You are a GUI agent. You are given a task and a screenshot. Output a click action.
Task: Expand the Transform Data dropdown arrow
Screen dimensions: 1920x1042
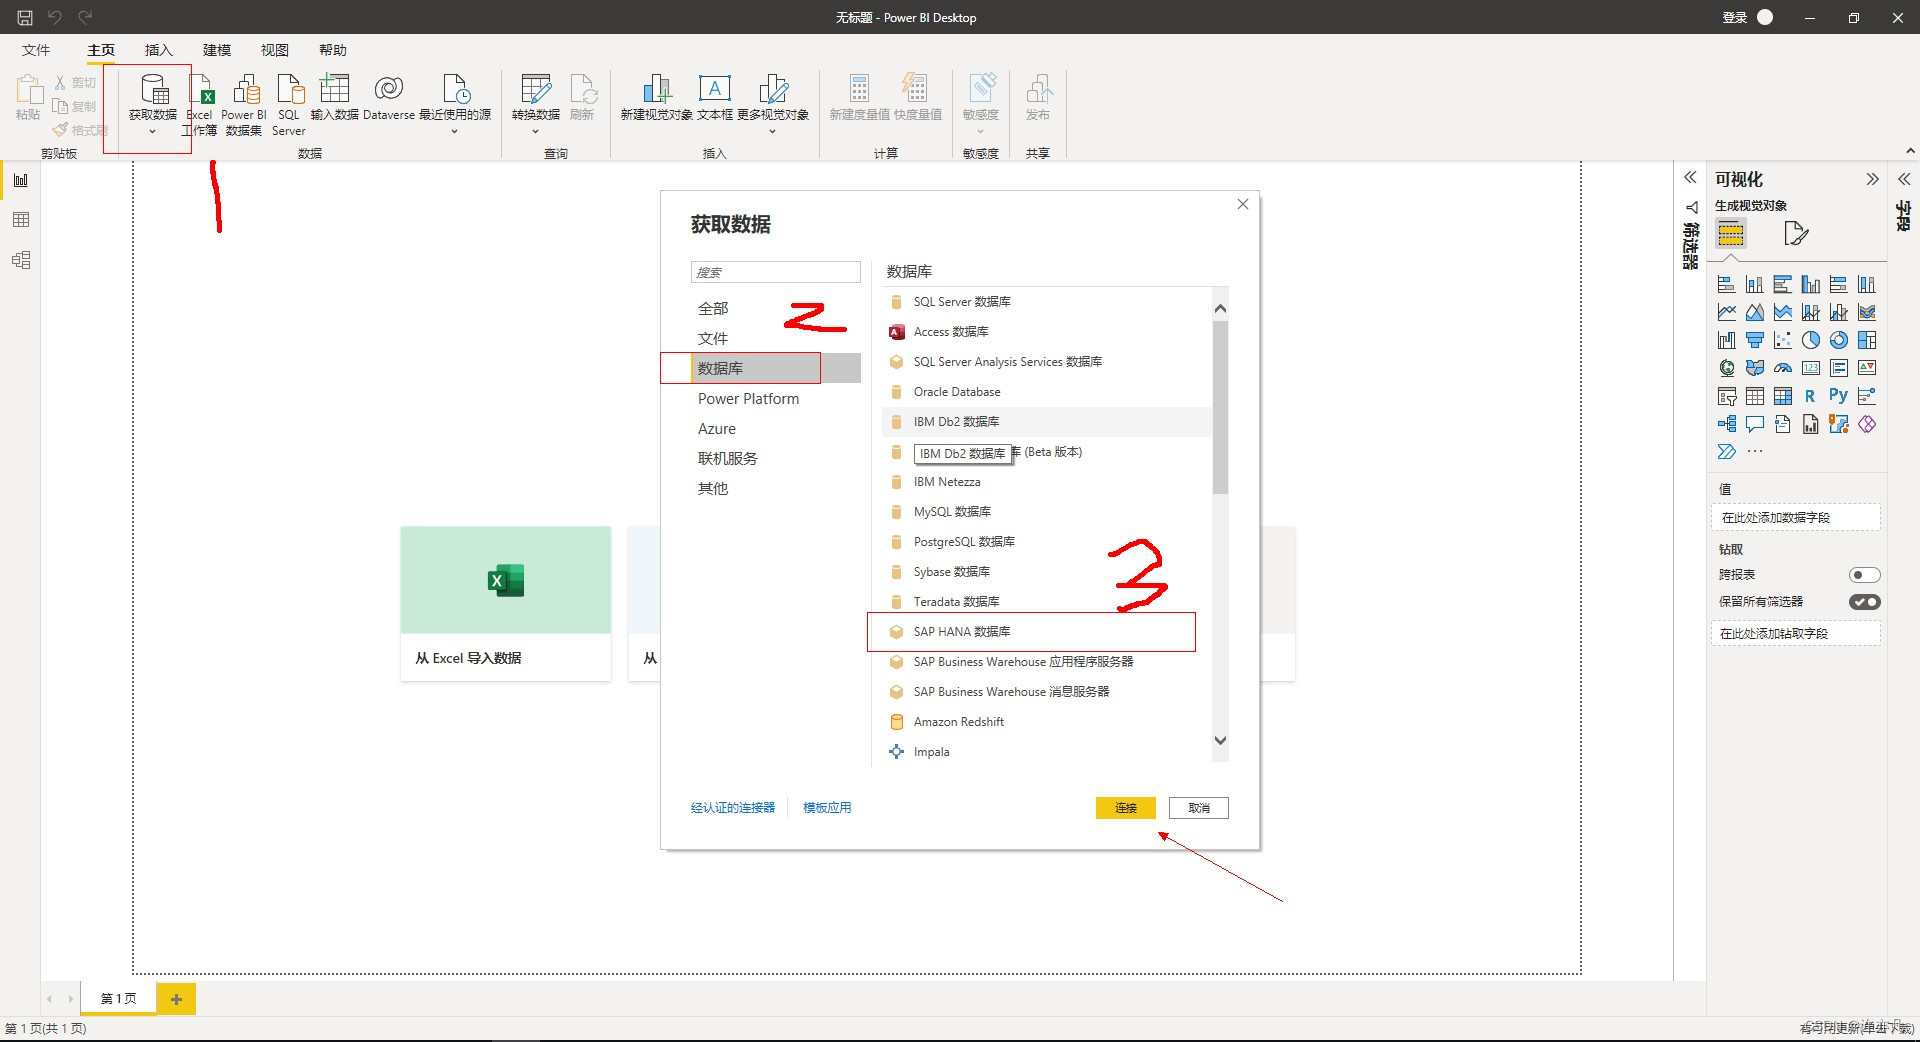point(535,131)
